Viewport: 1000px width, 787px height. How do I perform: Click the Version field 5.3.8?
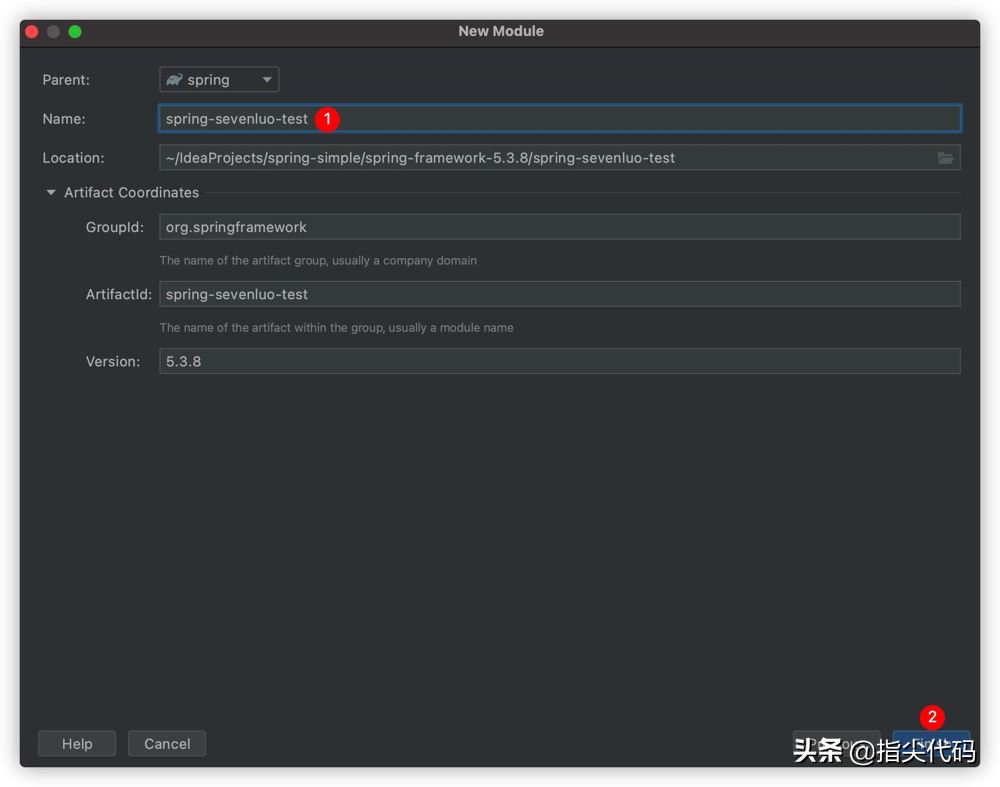point(559,361)
